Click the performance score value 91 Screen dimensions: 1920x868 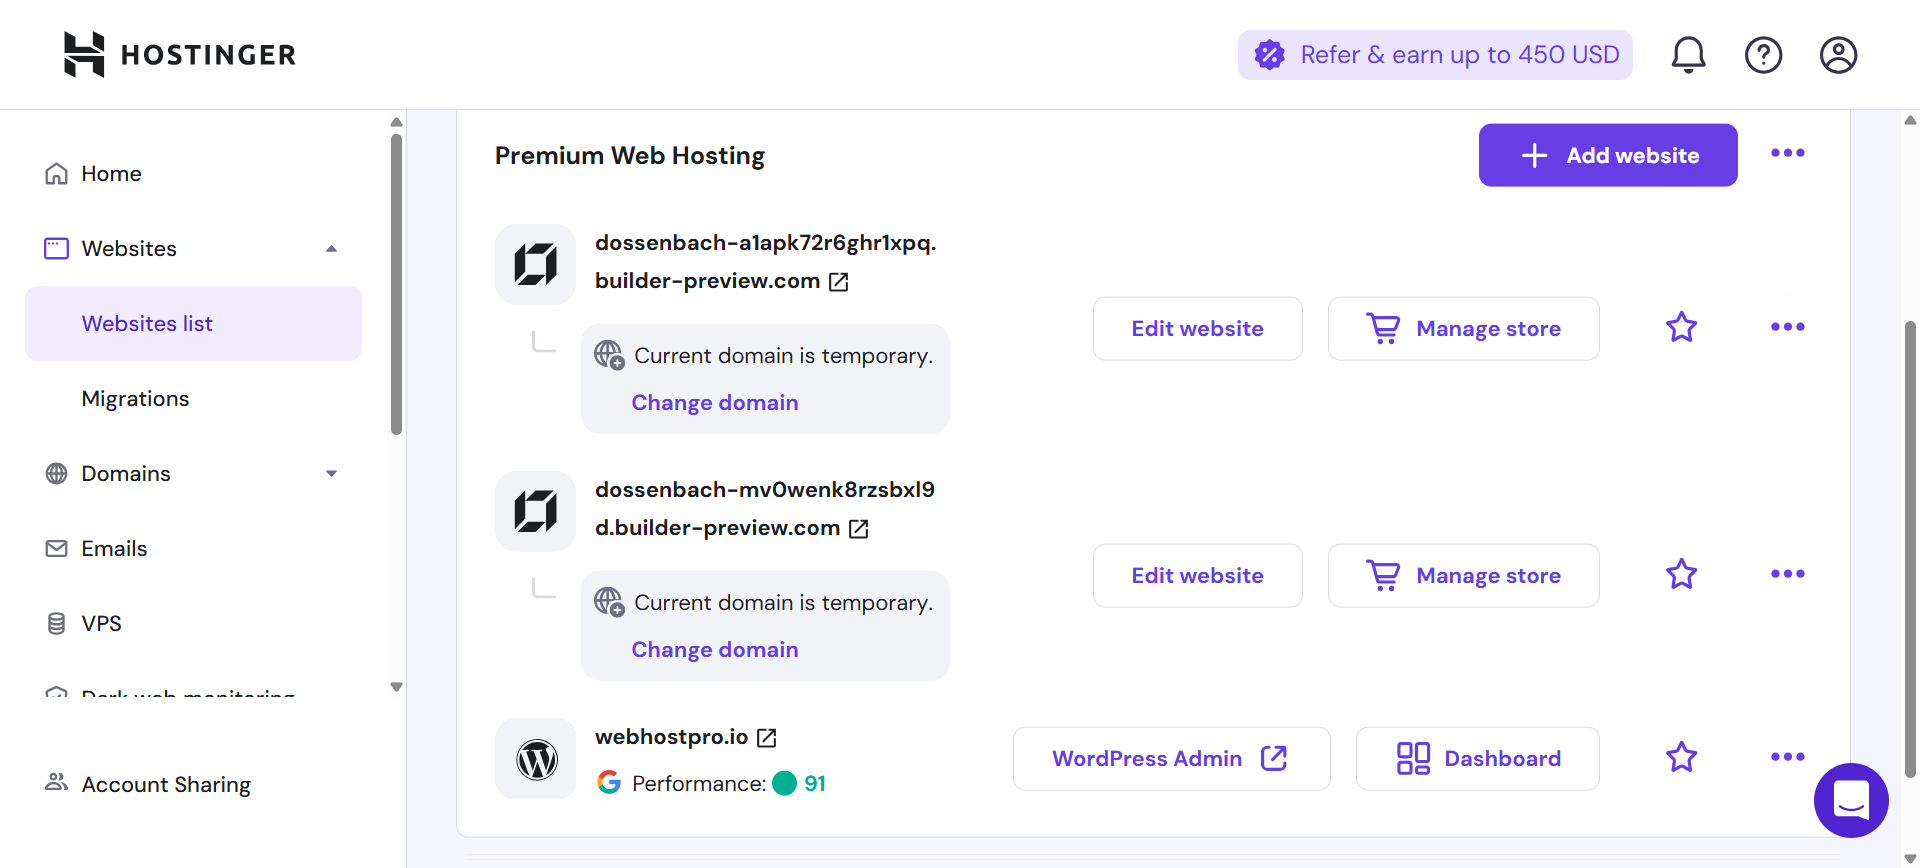815,783
